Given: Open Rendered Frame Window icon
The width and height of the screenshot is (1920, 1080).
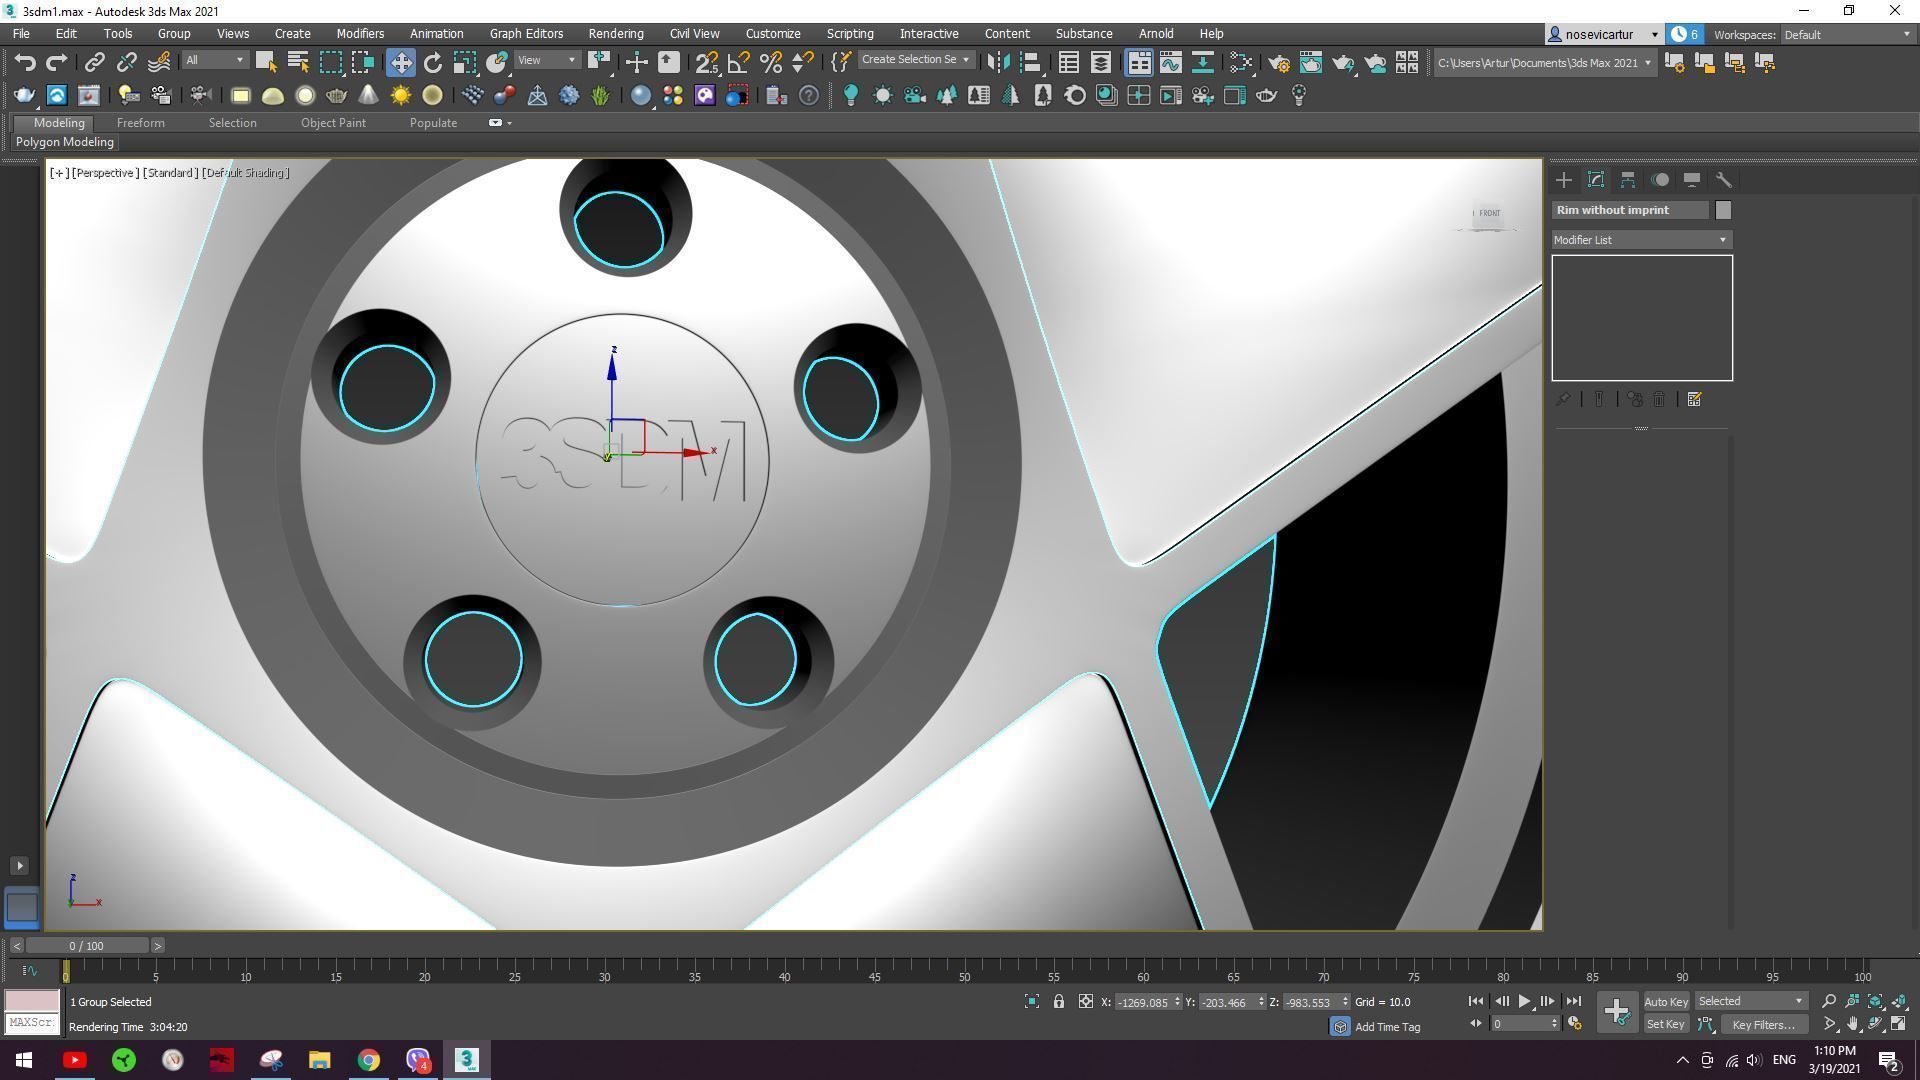Looking at the screenshot, I should (x=1310, y=62).
